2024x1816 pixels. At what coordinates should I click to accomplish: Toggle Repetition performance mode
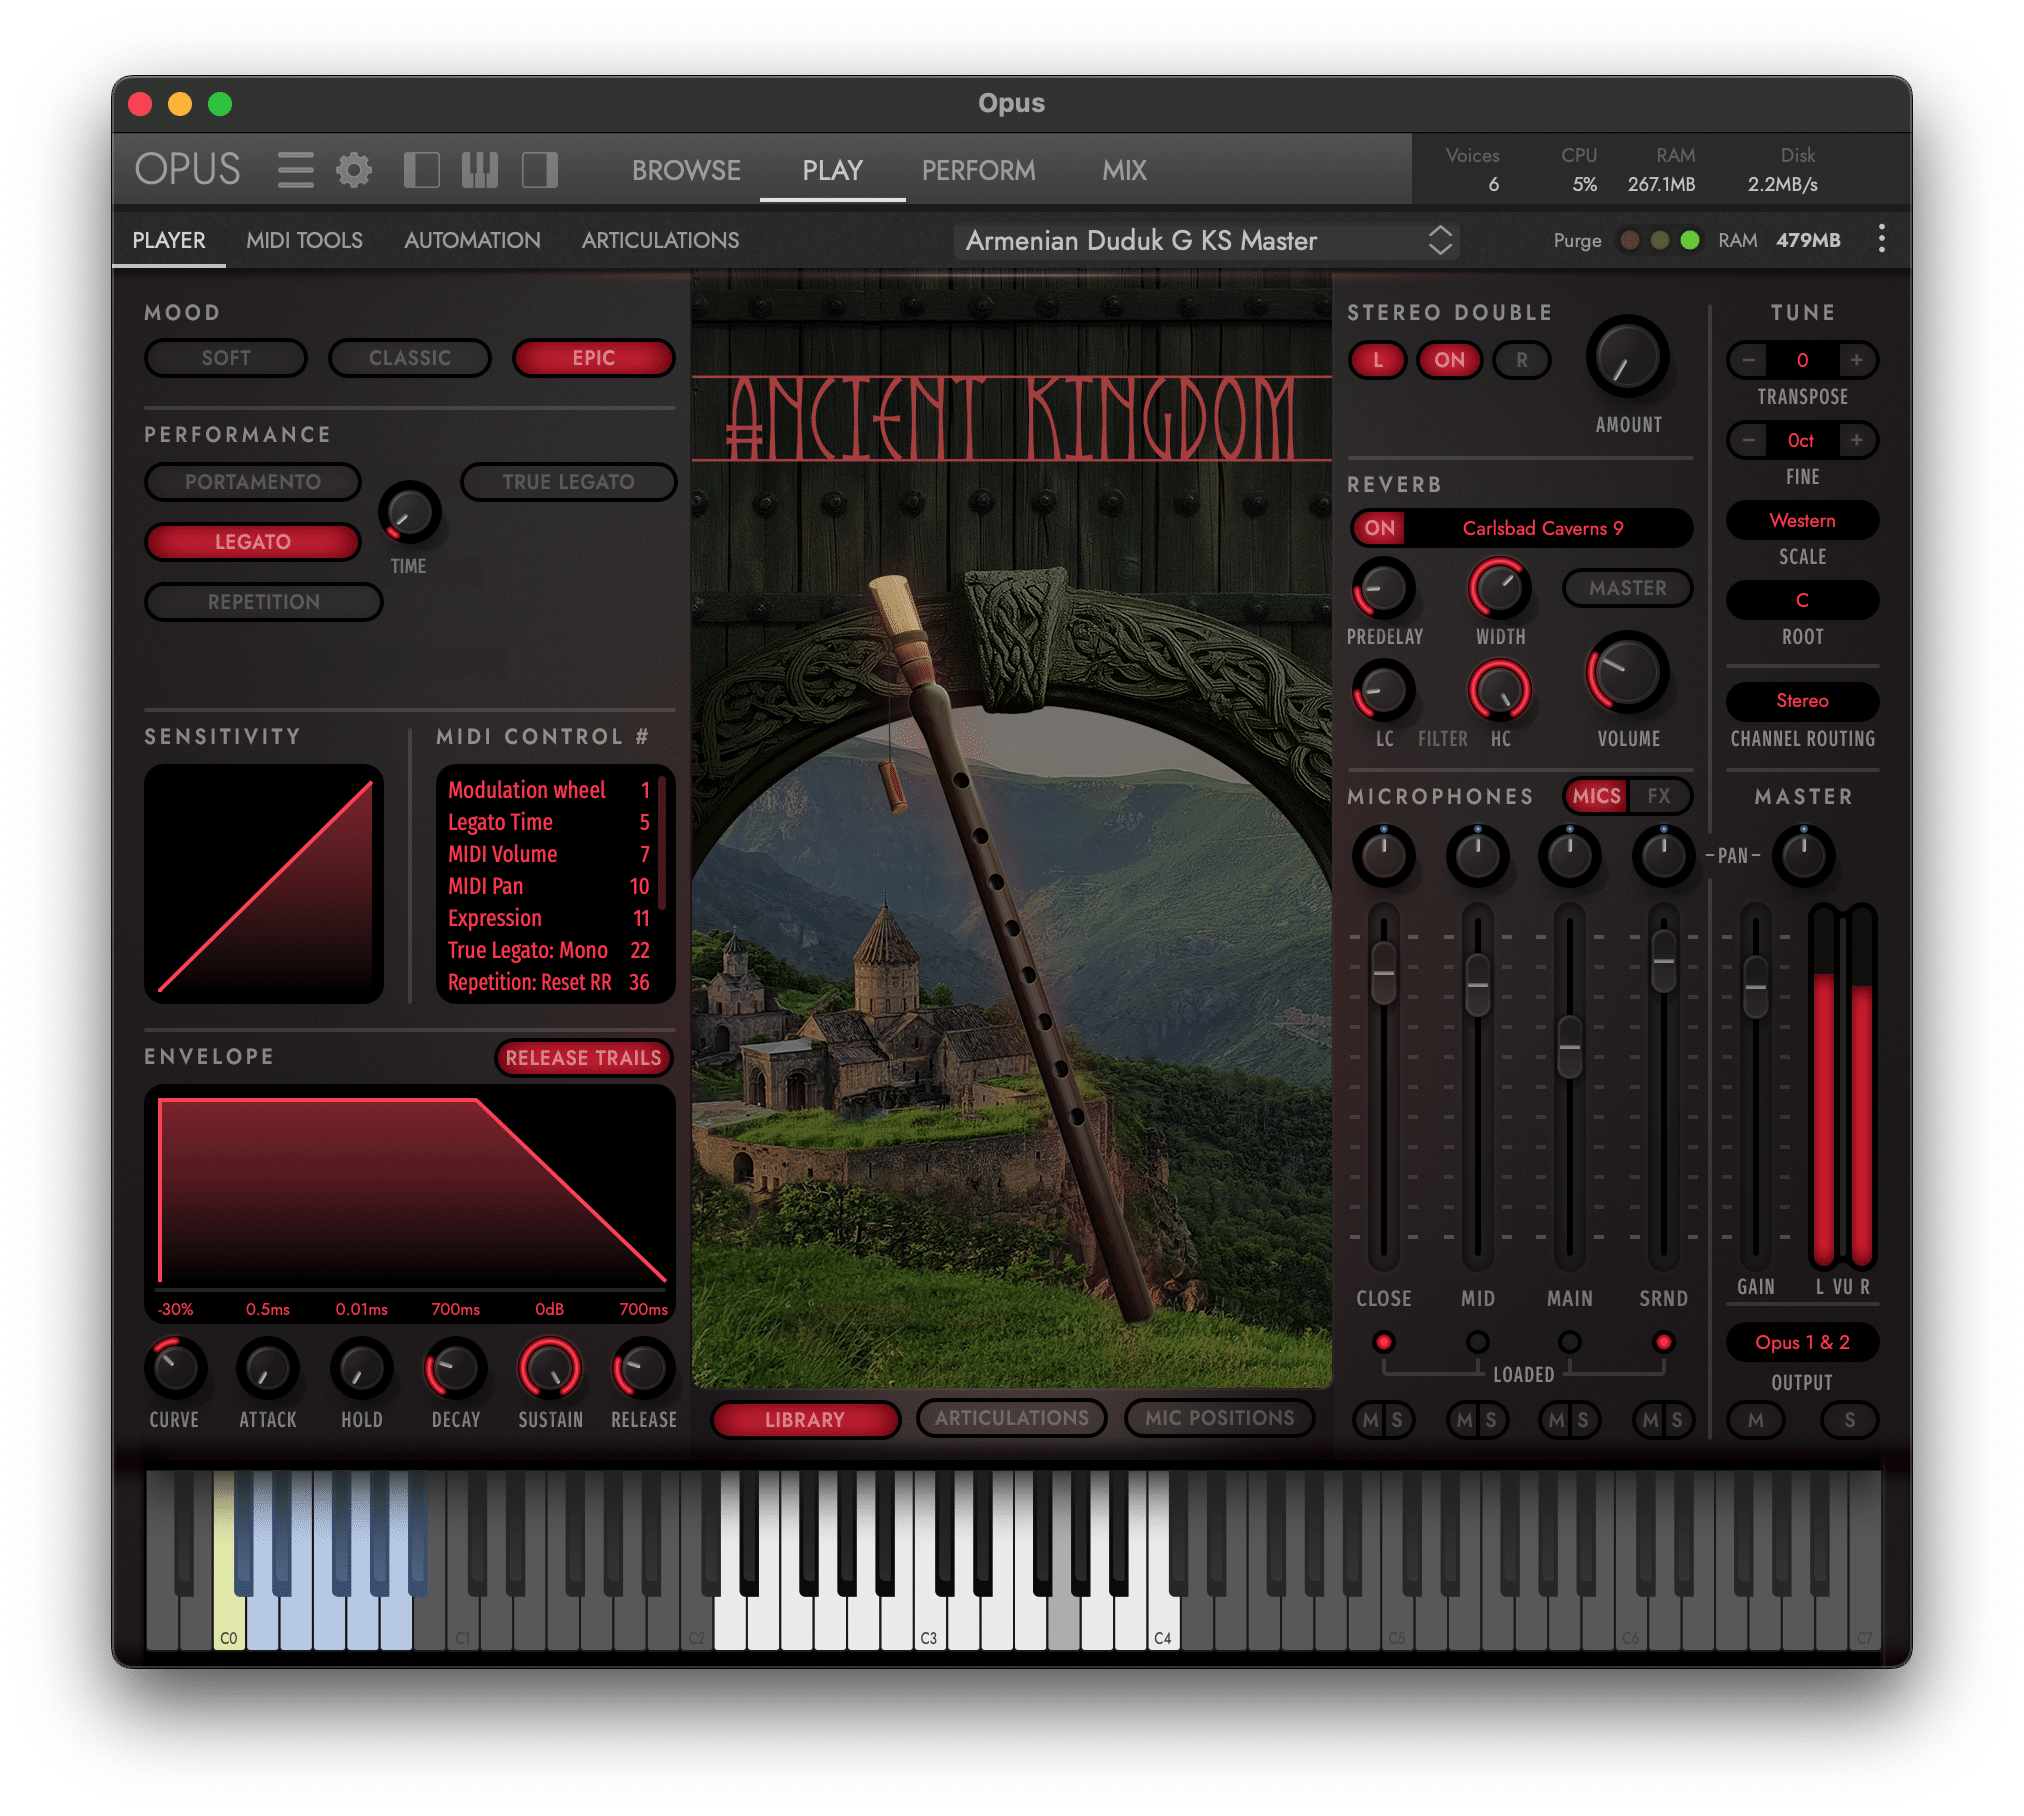(x=264, y=602)
